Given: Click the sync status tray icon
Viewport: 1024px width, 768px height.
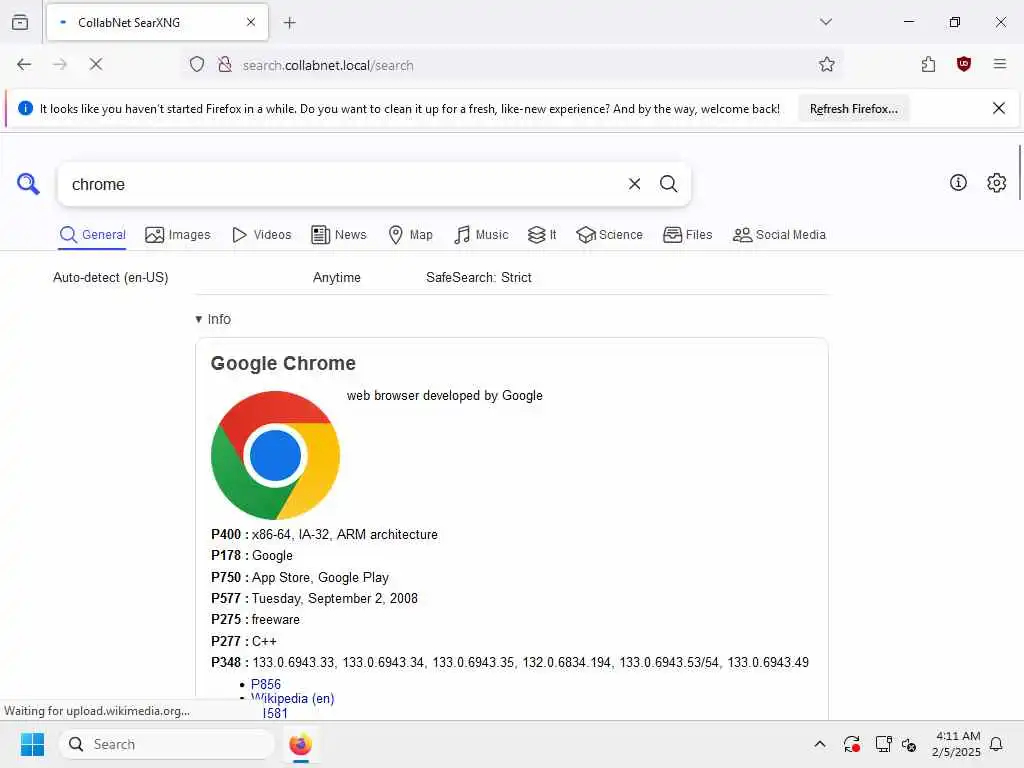Looking at the screenshot, I should click(851, 744).
